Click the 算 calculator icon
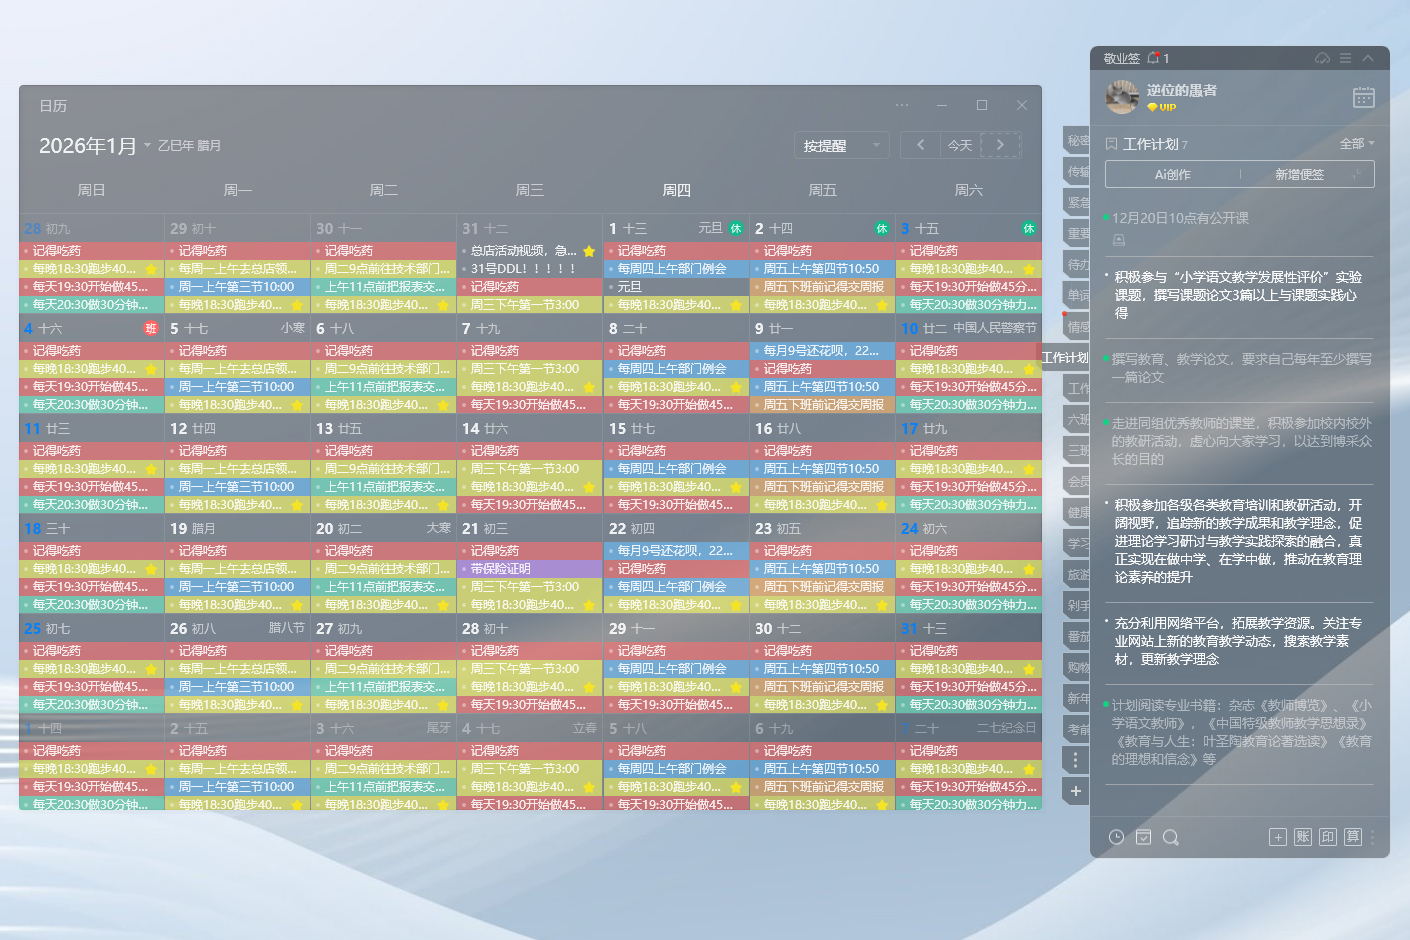 click(x=1353, y=837)
